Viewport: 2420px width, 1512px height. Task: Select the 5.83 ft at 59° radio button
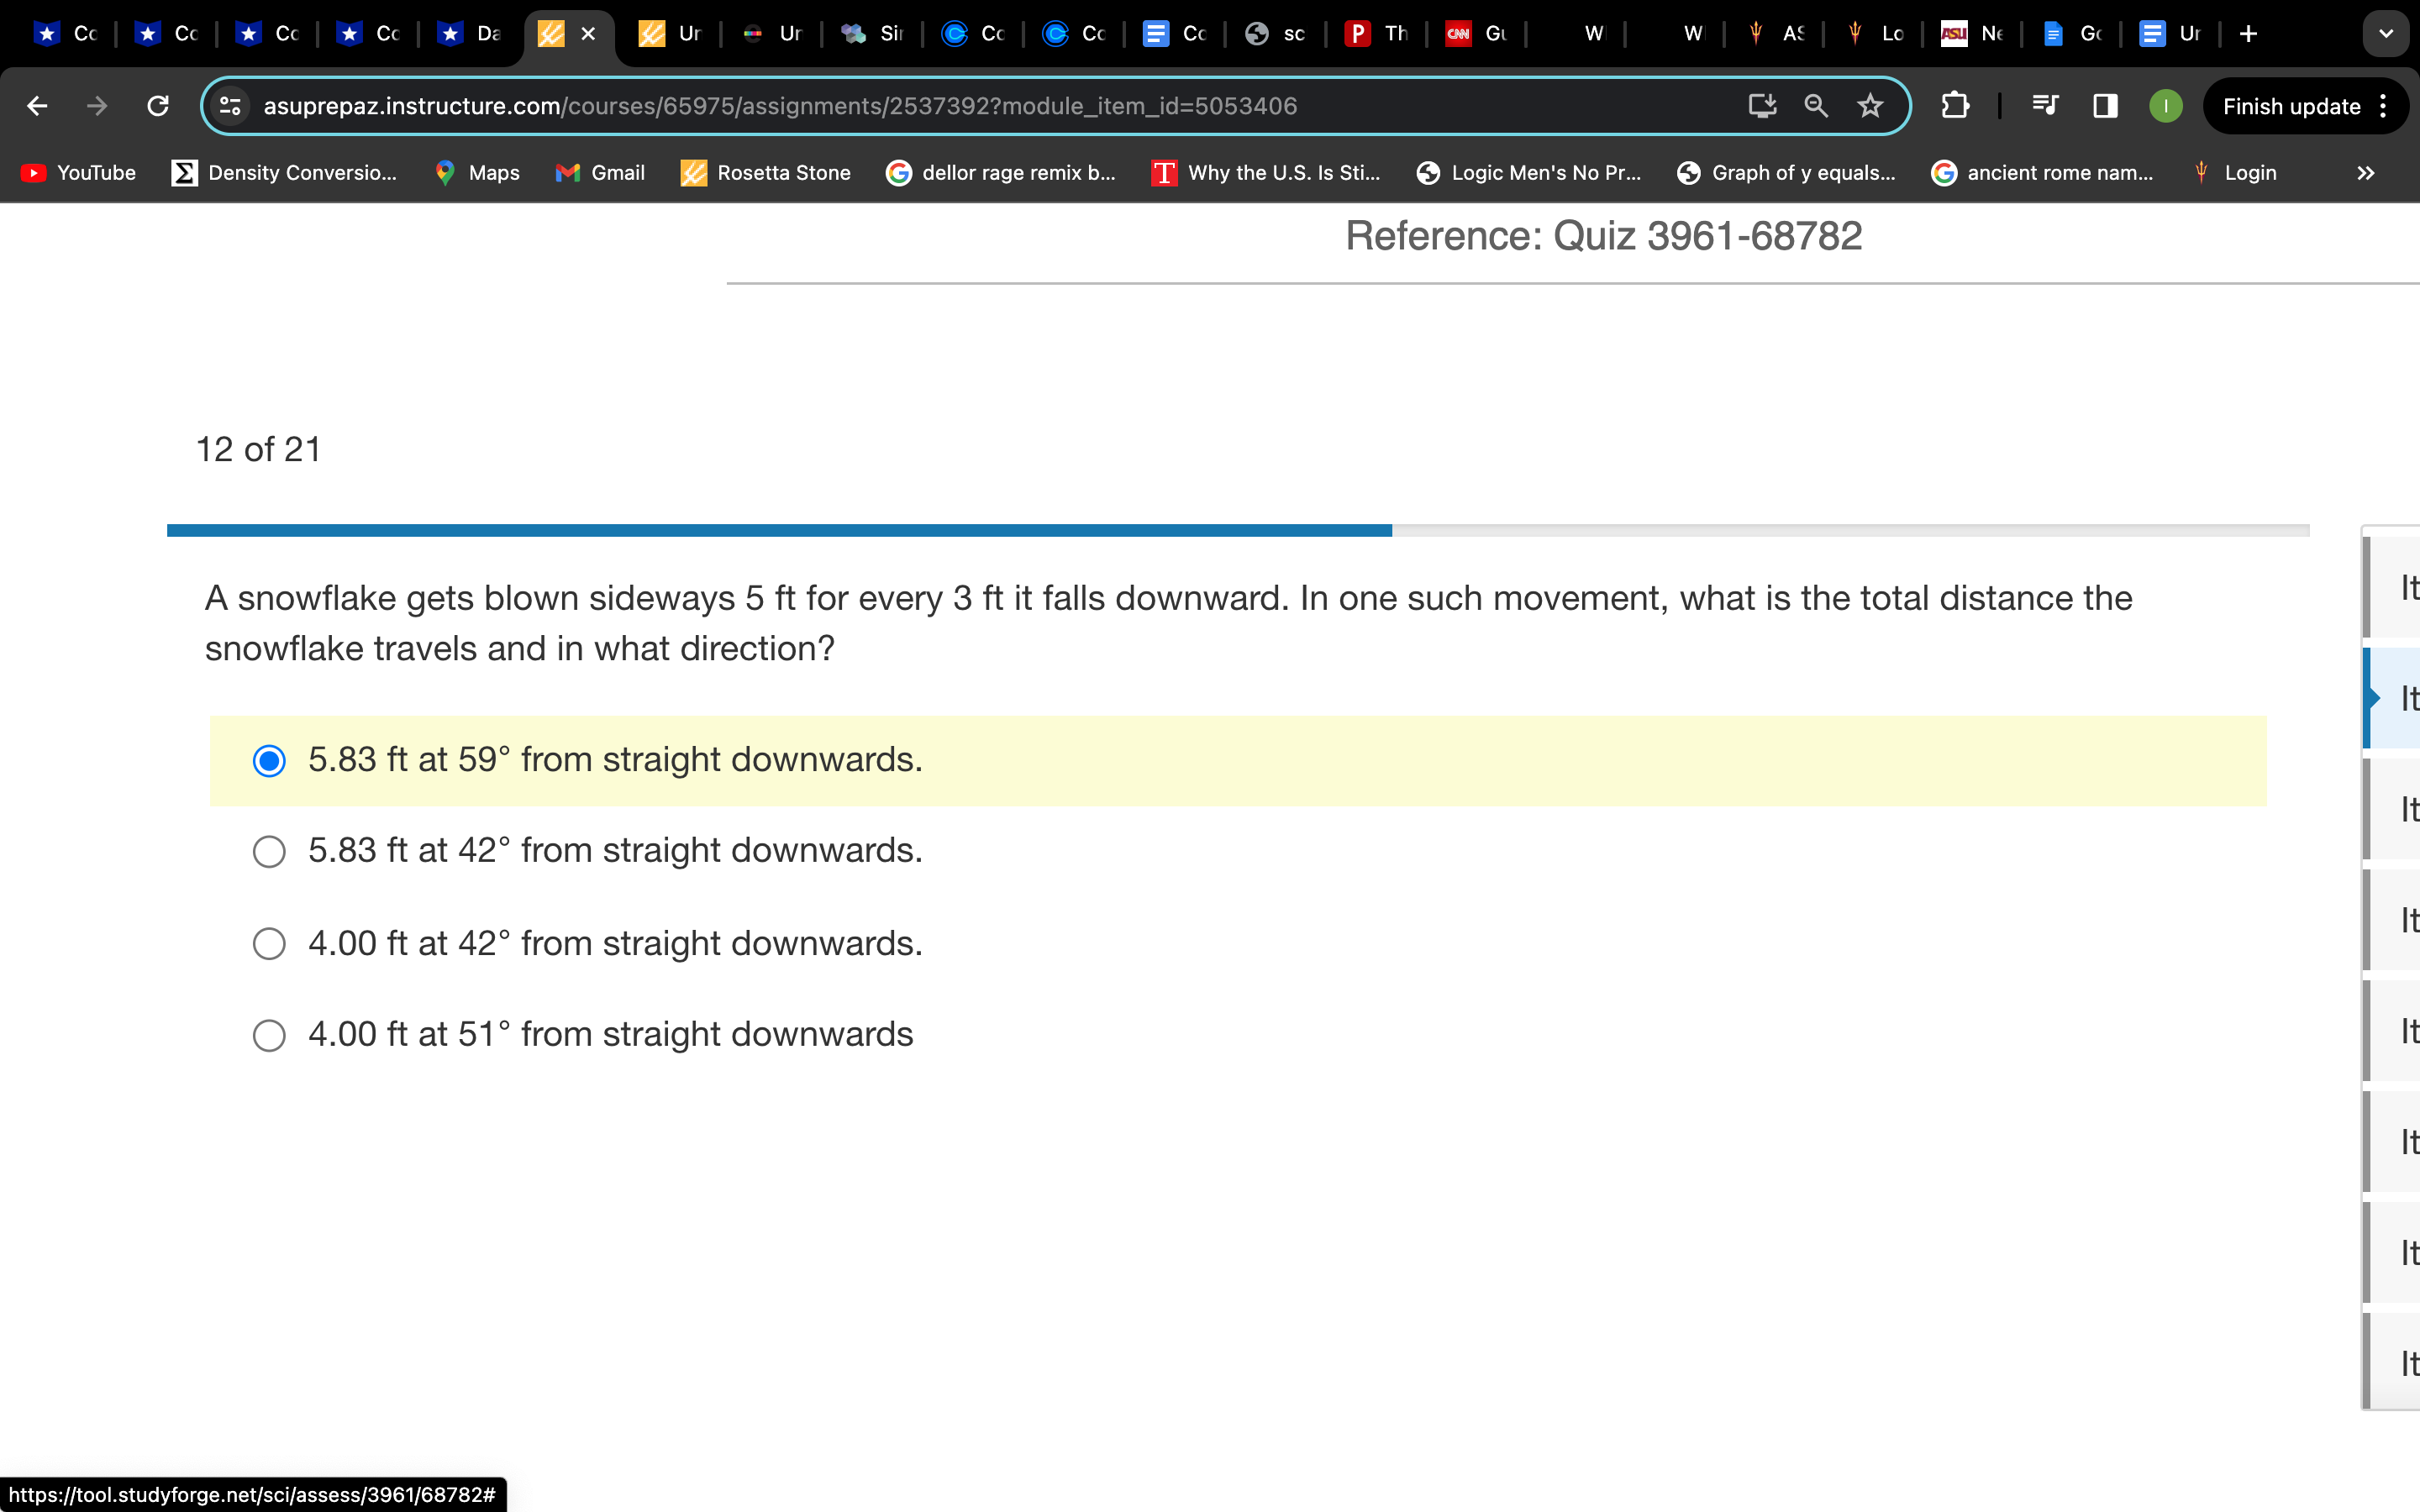point(268,758)
